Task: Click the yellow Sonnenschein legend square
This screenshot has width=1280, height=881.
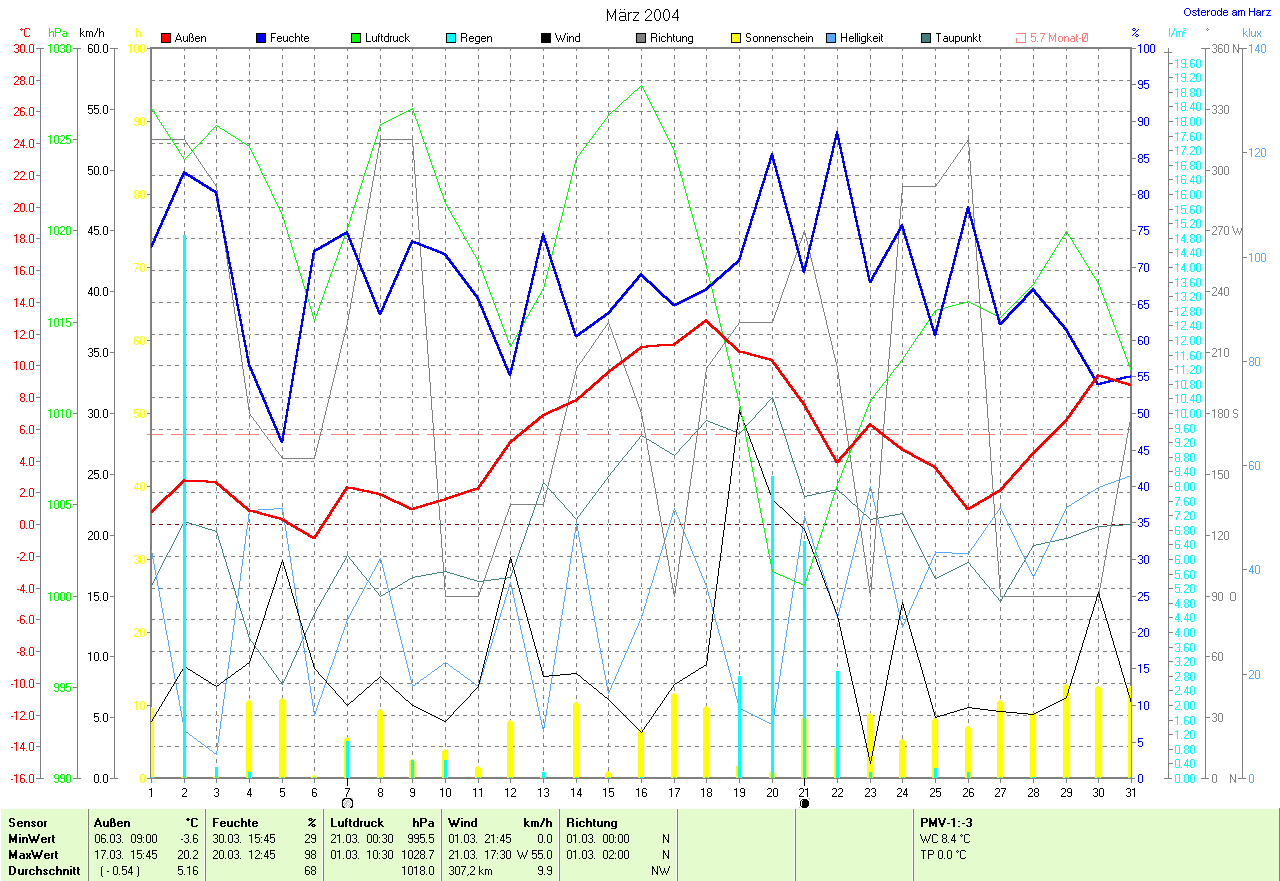Action: (x=736, y=38)
